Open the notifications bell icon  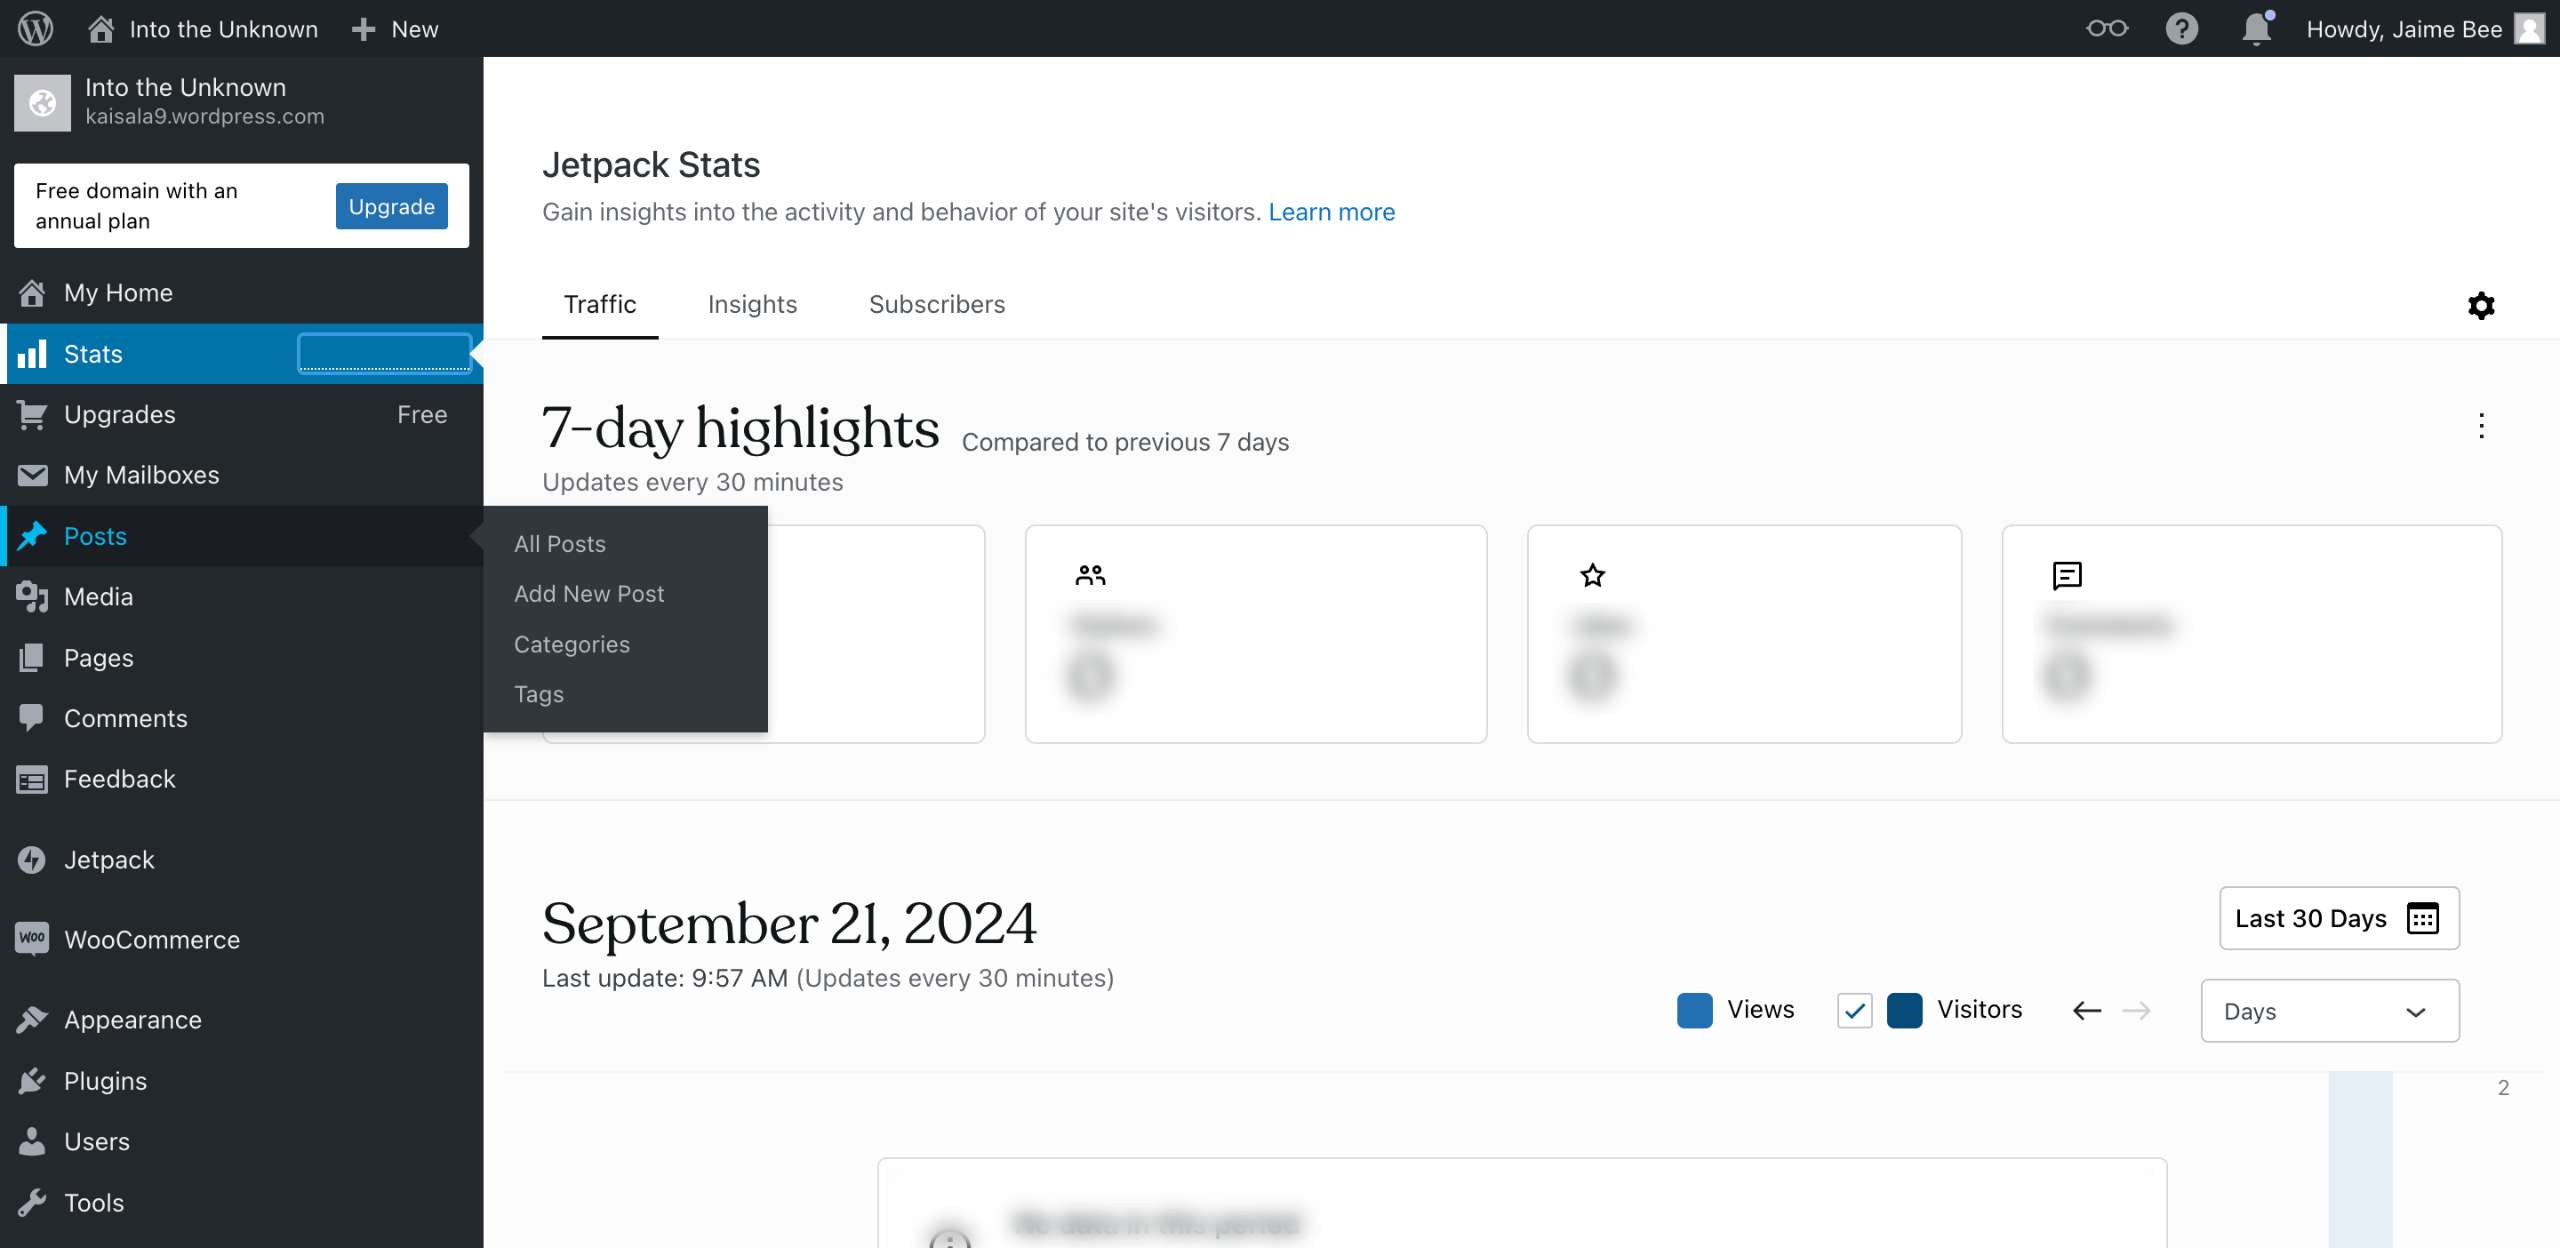click(x=2256, y=28)
